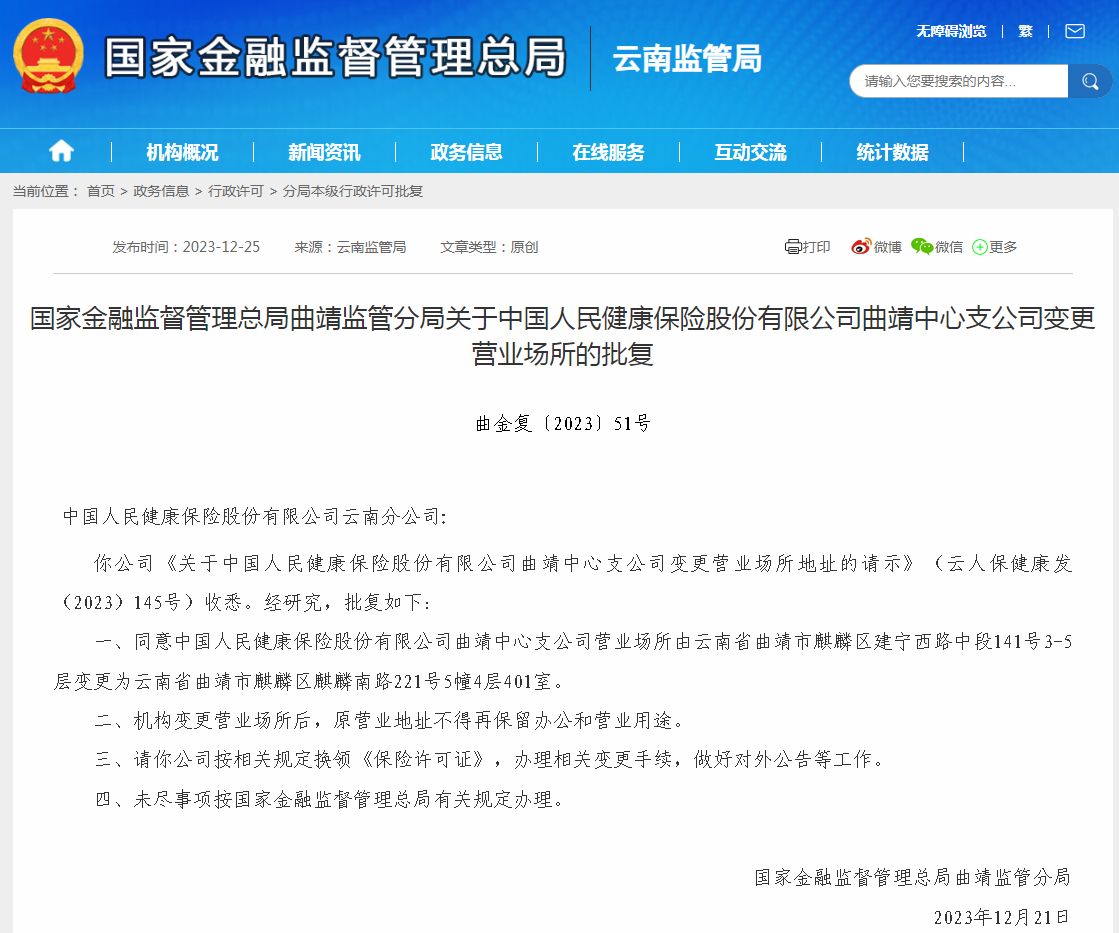Click the print icon
Image resolution: width=1119 pixels, height=933 pixels.
793,247
